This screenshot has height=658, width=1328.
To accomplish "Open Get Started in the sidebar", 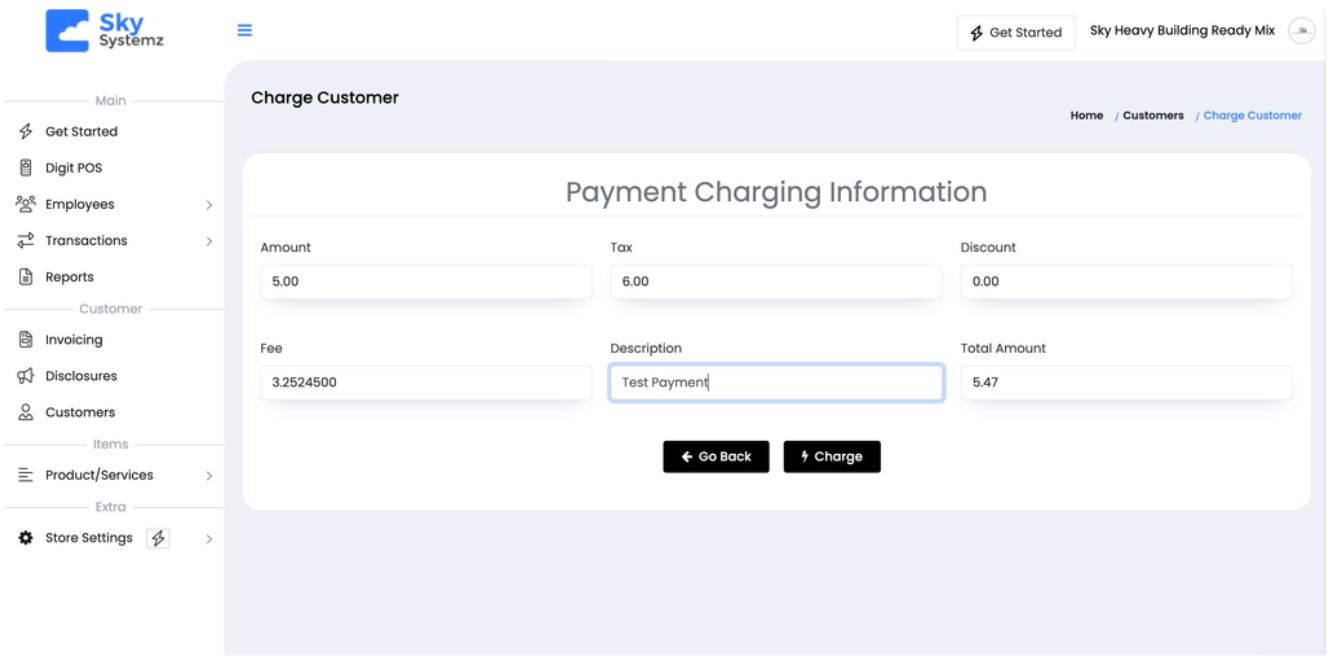I will (81, 132).
